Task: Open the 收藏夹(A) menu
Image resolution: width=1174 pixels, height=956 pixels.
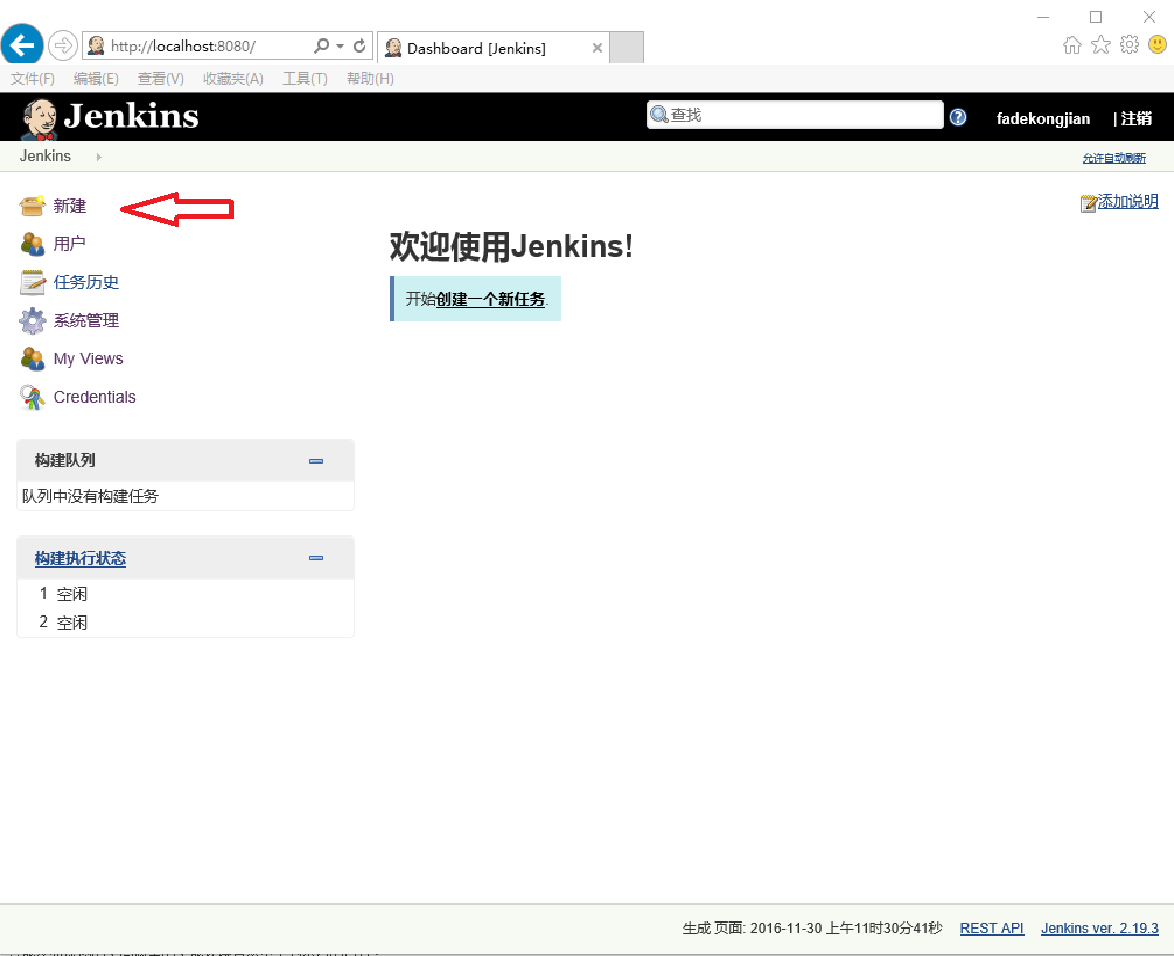Action: 233,79
